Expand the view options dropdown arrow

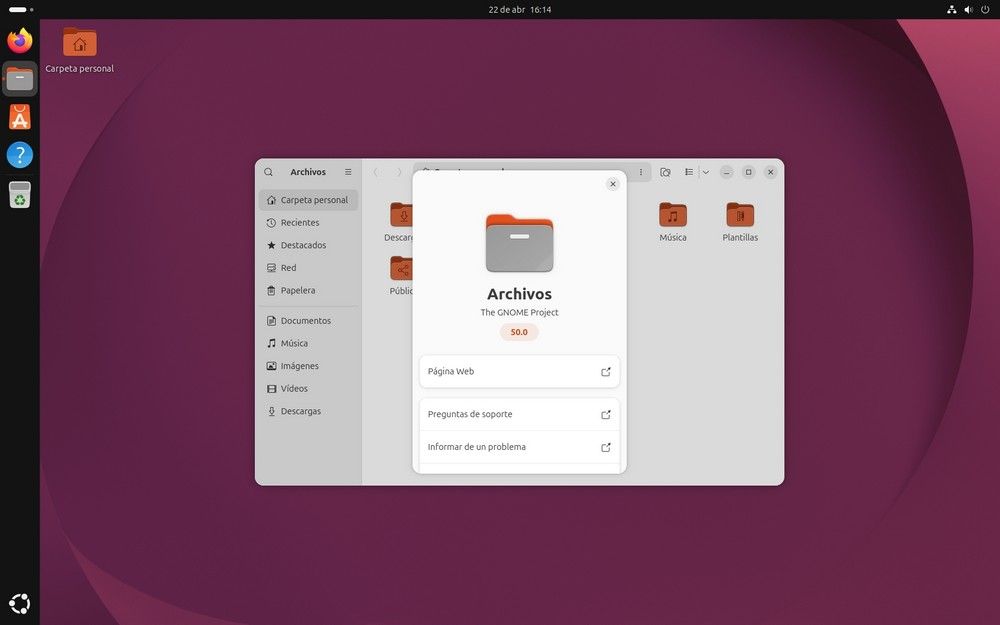pos(706,172)
